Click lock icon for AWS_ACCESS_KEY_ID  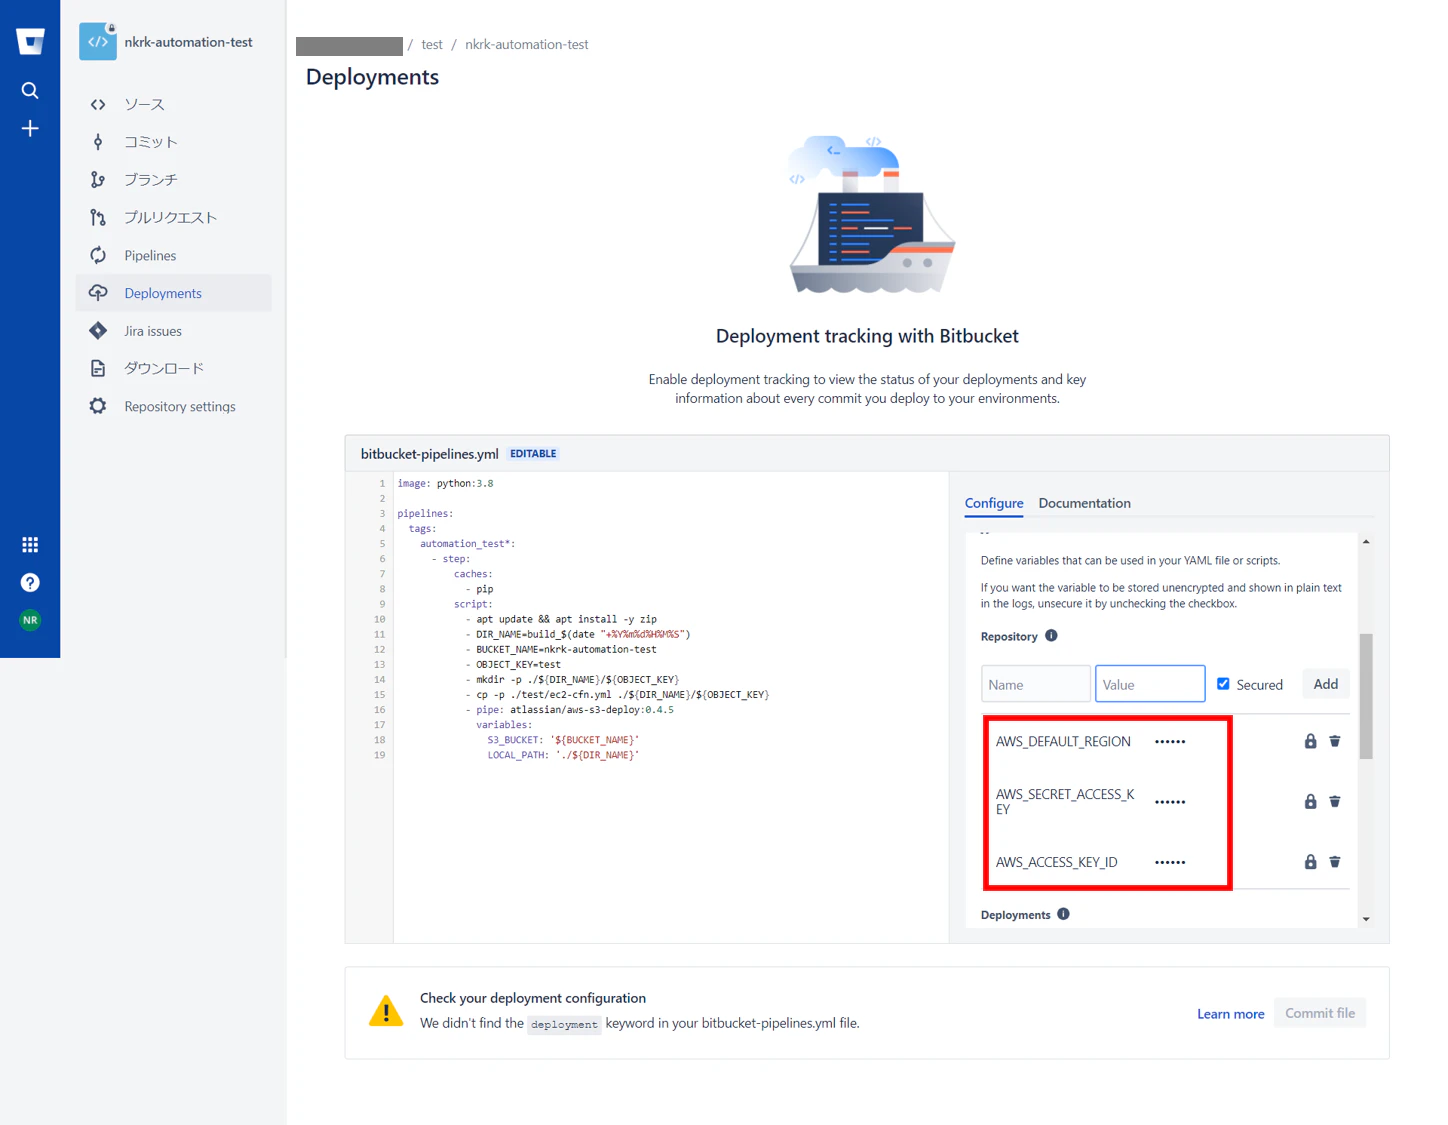(1310, 861)
